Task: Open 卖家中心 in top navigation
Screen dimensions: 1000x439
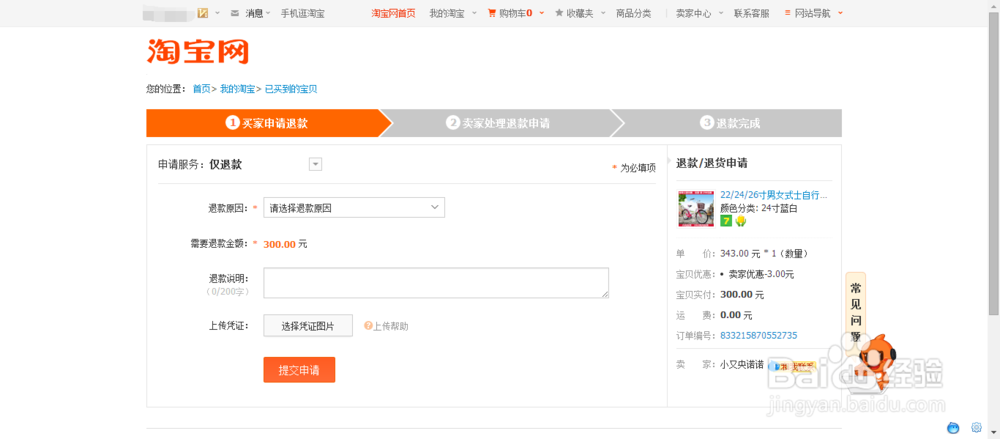Action: (x=693, y=13)
